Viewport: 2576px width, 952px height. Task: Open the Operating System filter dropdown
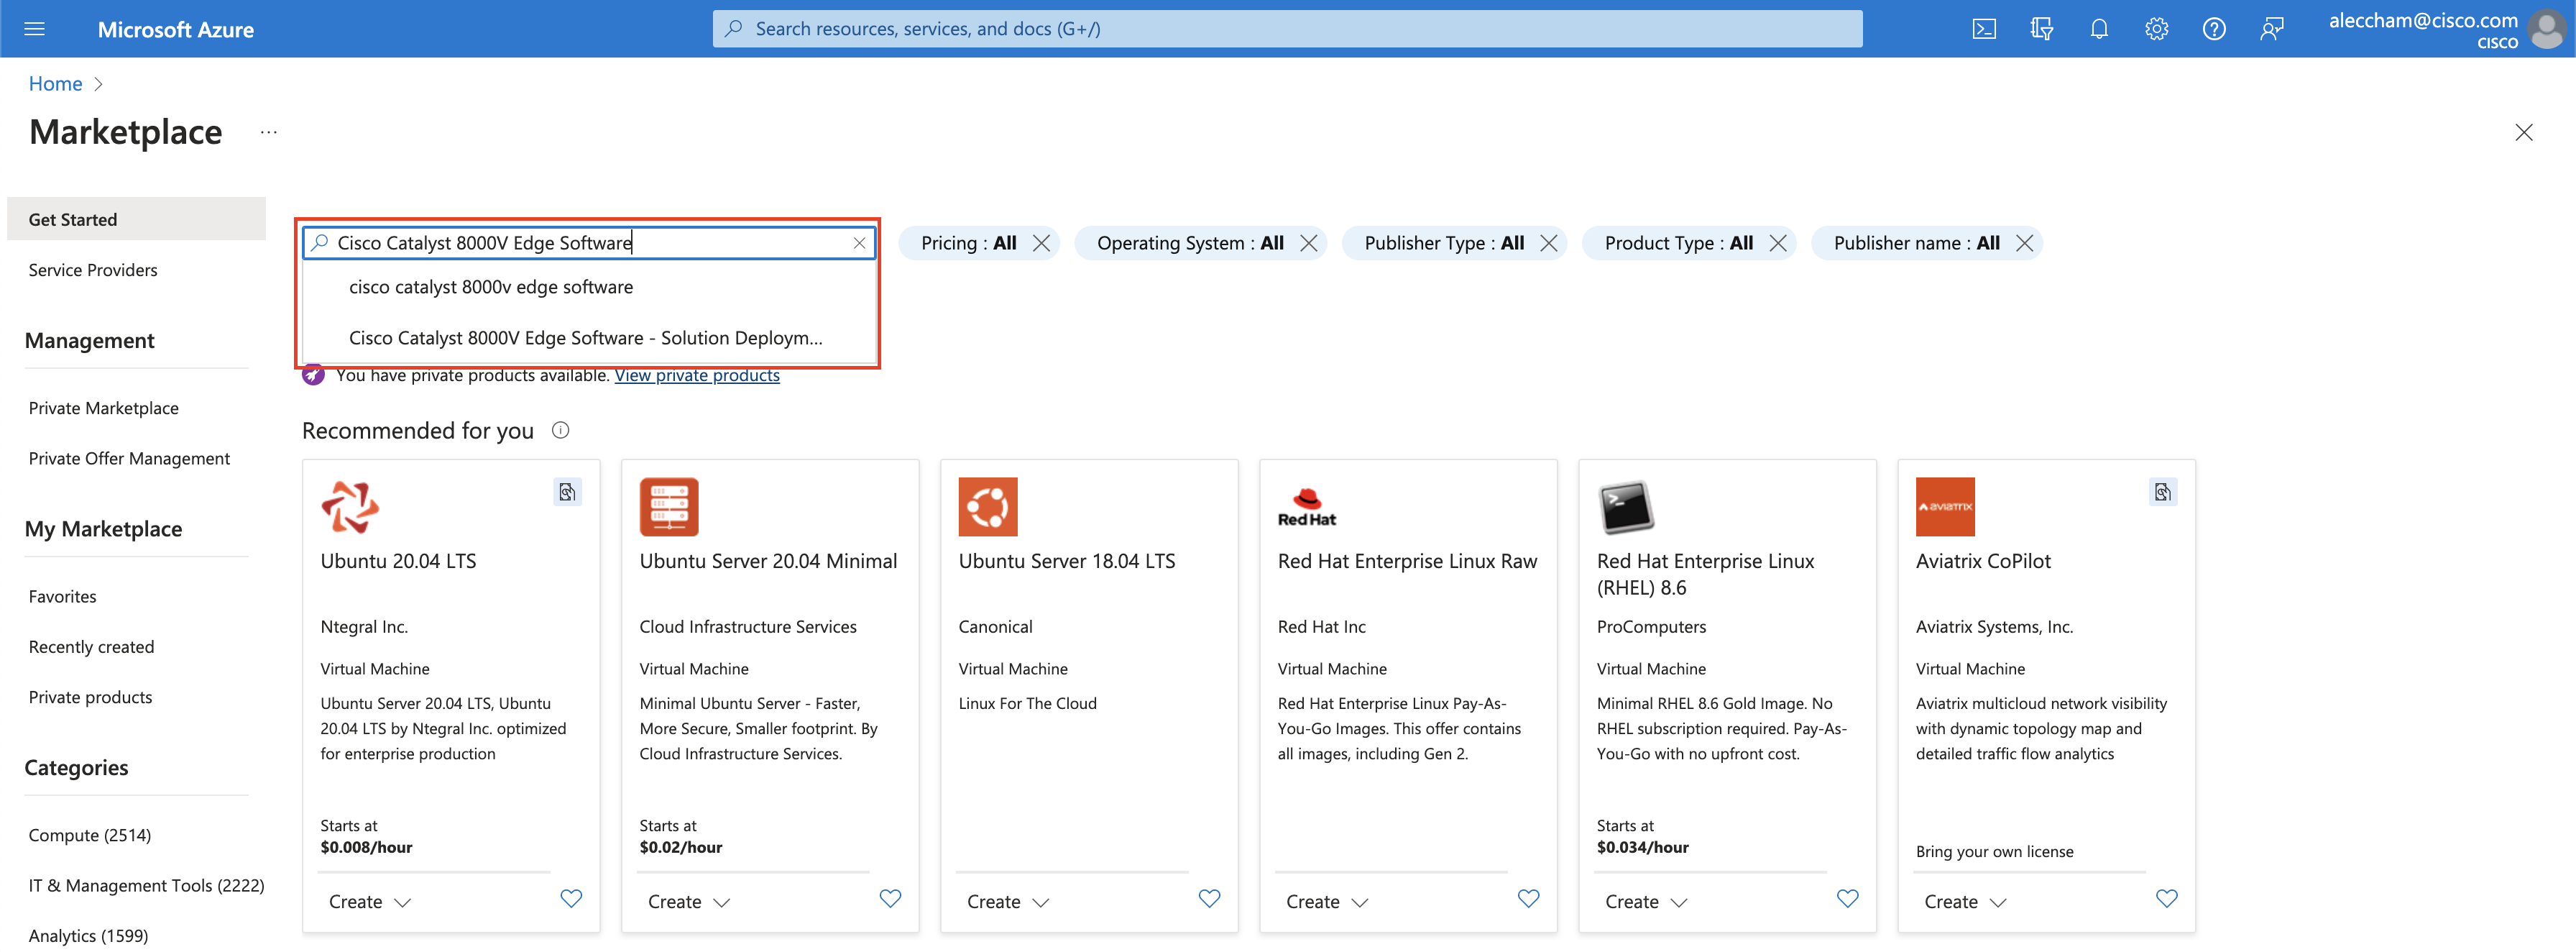tap(1190, 243)
